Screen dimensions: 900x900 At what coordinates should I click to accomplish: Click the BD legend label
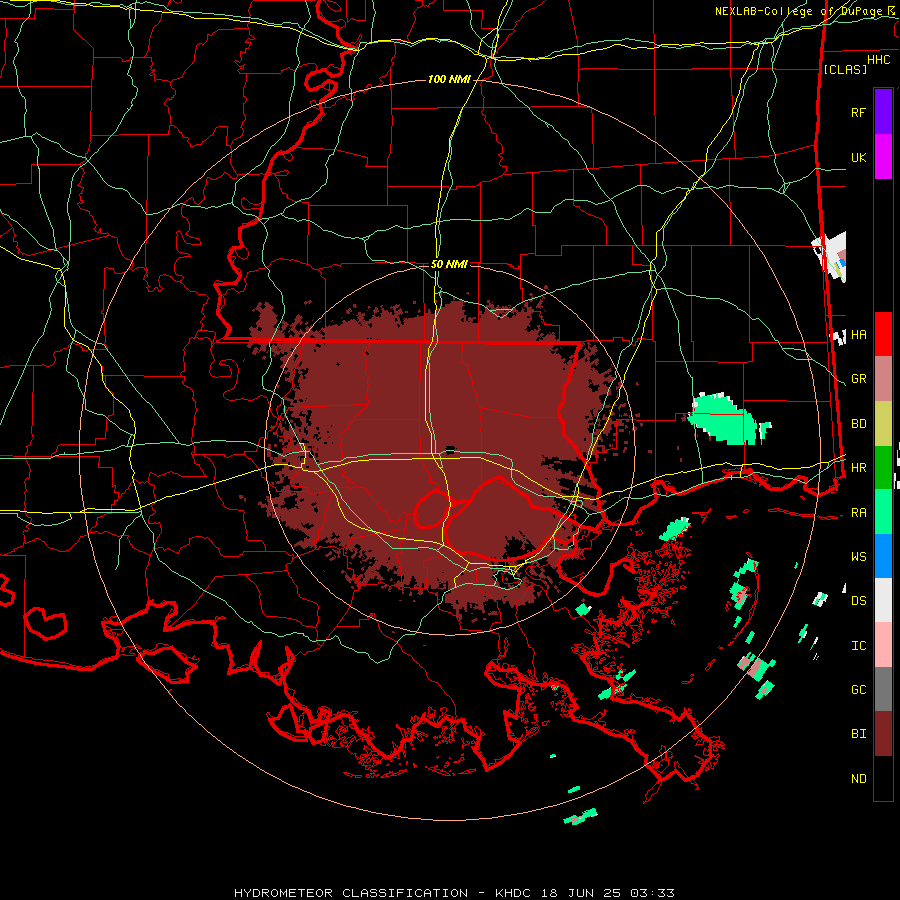tap(858, 424)
